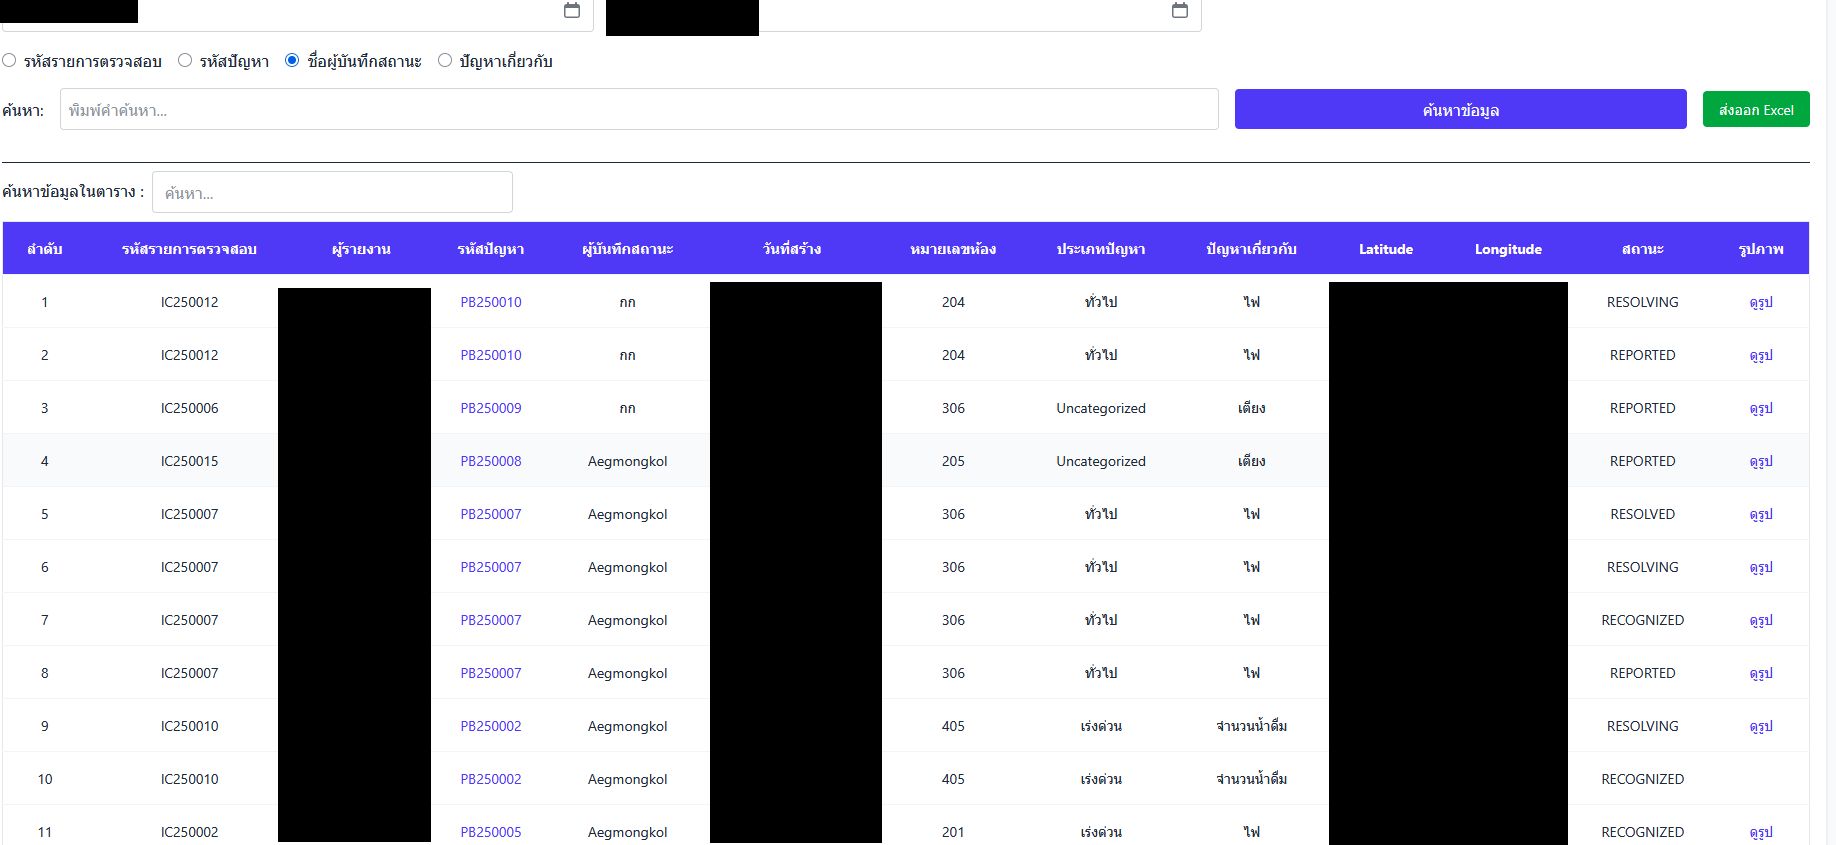Image resolution: width=1836 pixels, height=845 pixels.
Task: Click ดูรูป for the RESOLVED row
Action: [1760, 514]
